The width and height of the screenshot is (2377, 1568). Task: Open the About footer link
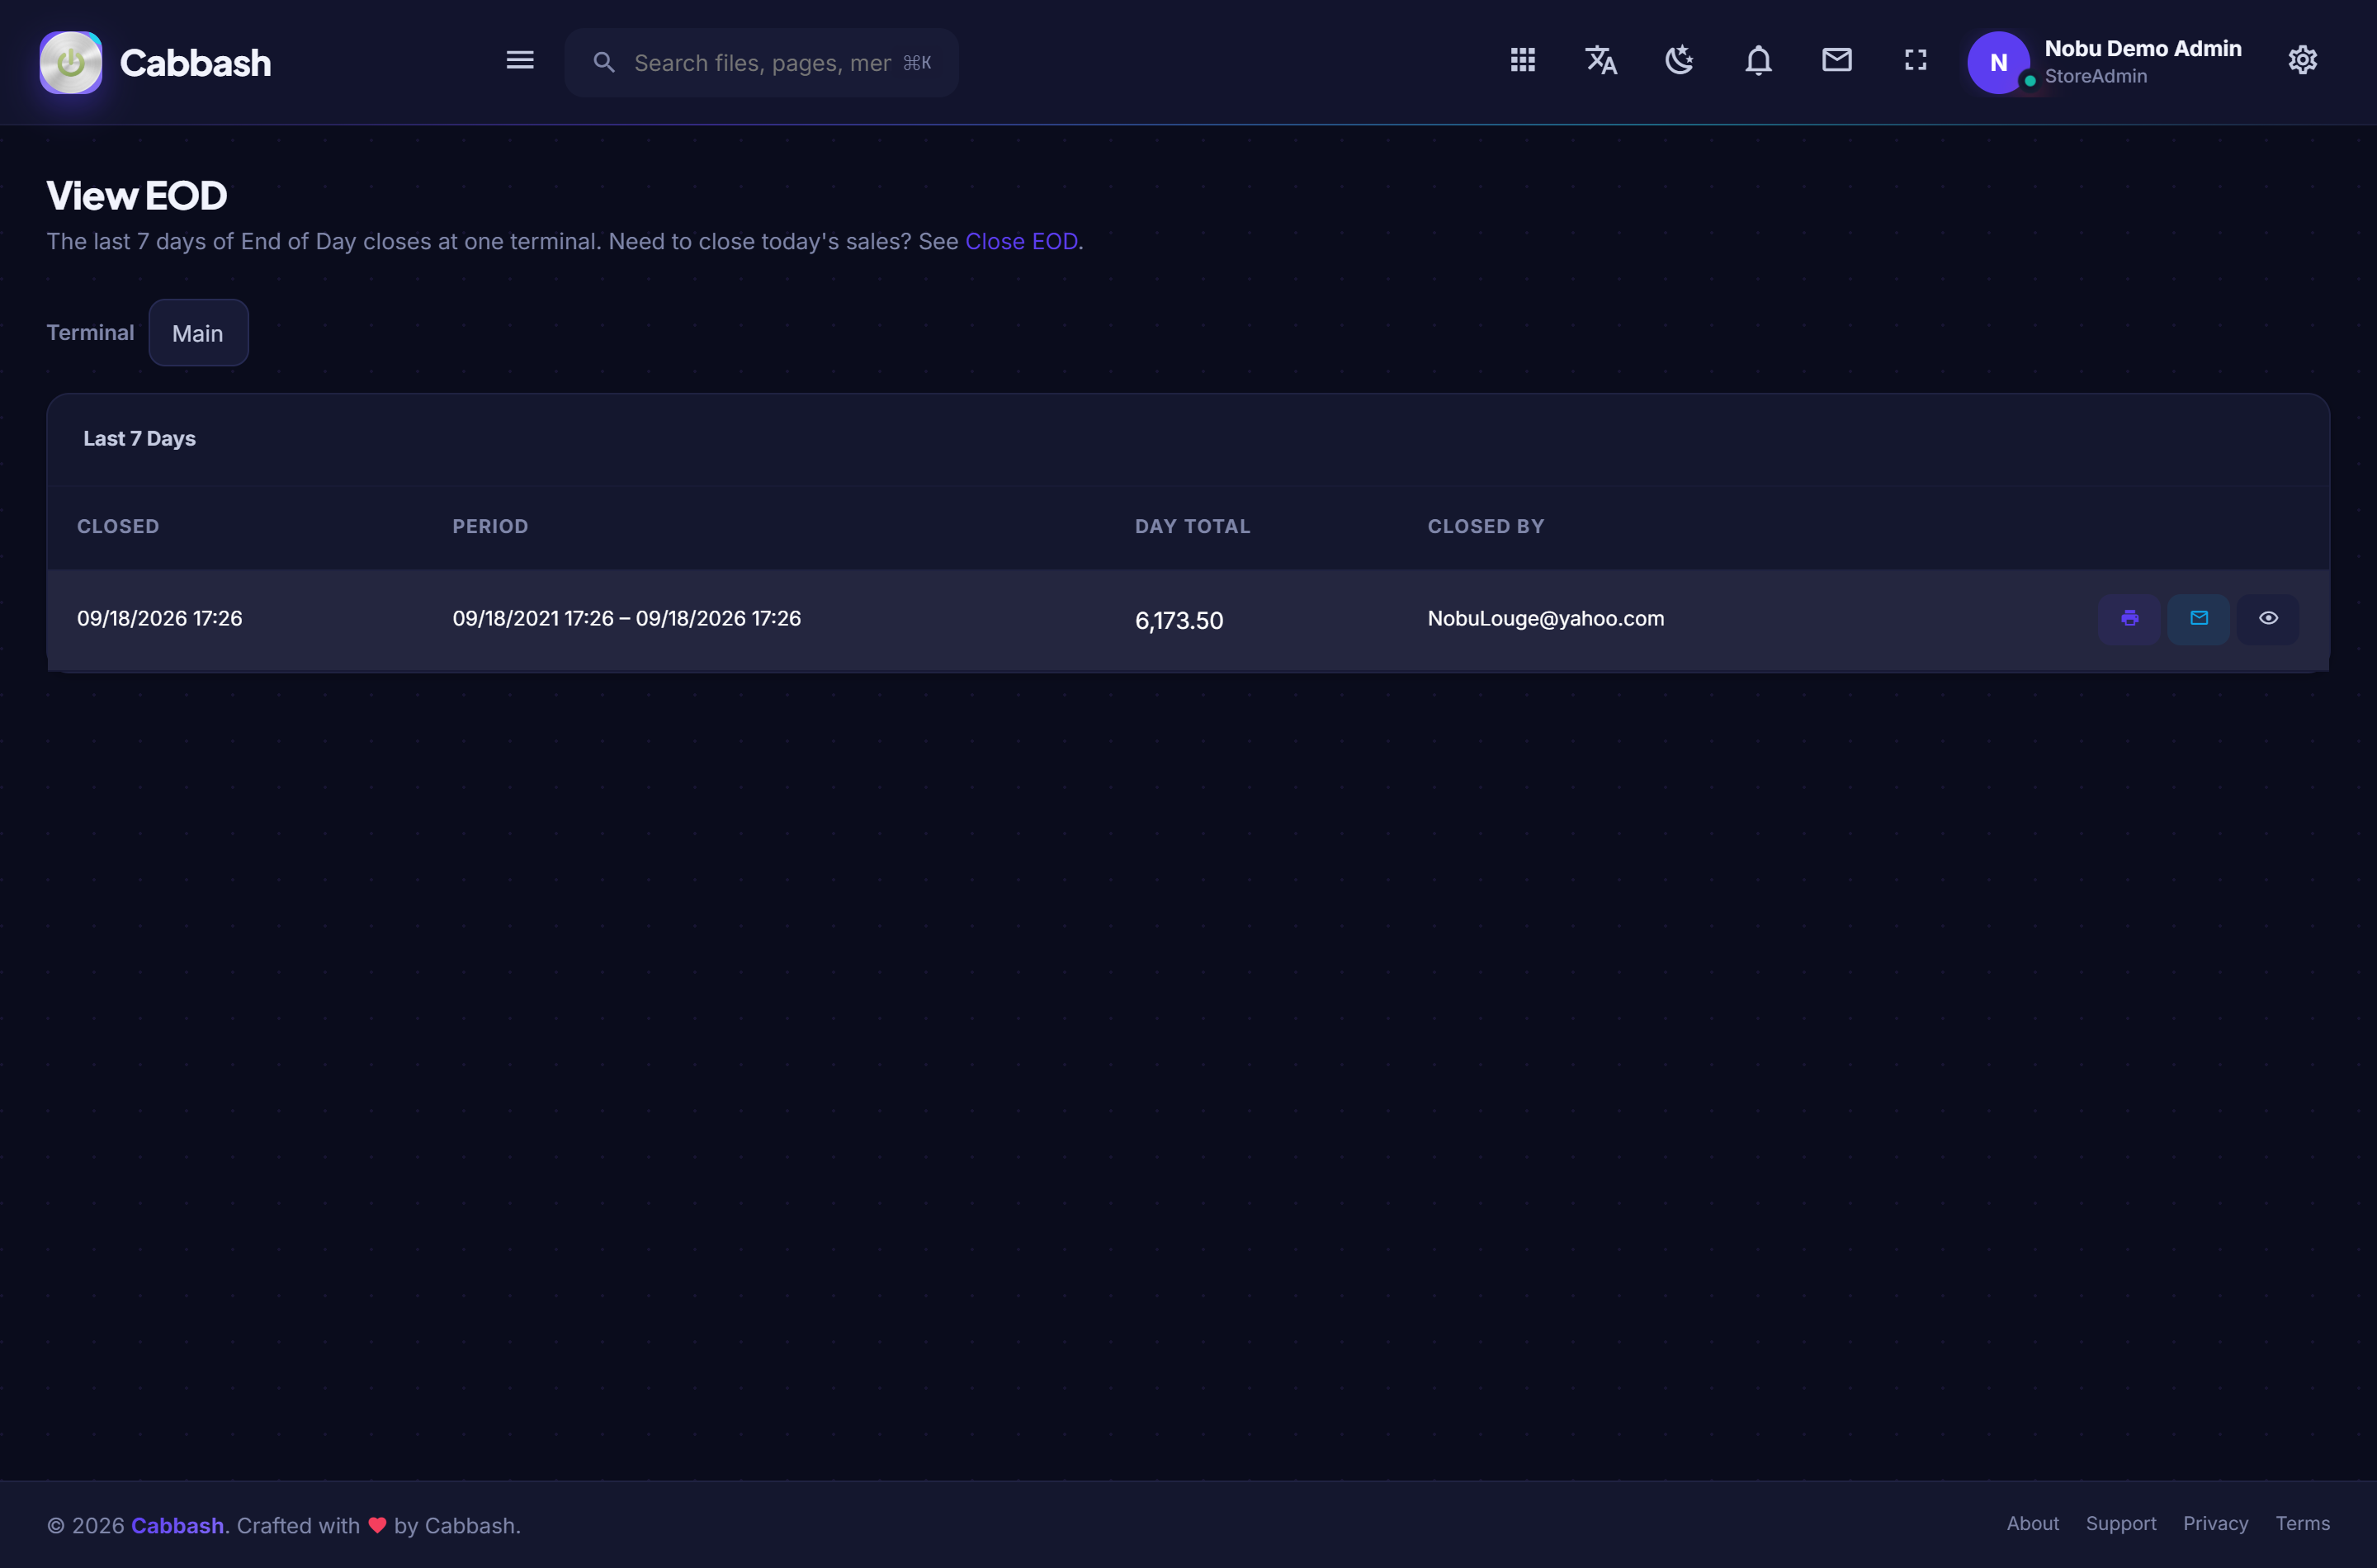pyautogui.click(x=2032, y=1524)
